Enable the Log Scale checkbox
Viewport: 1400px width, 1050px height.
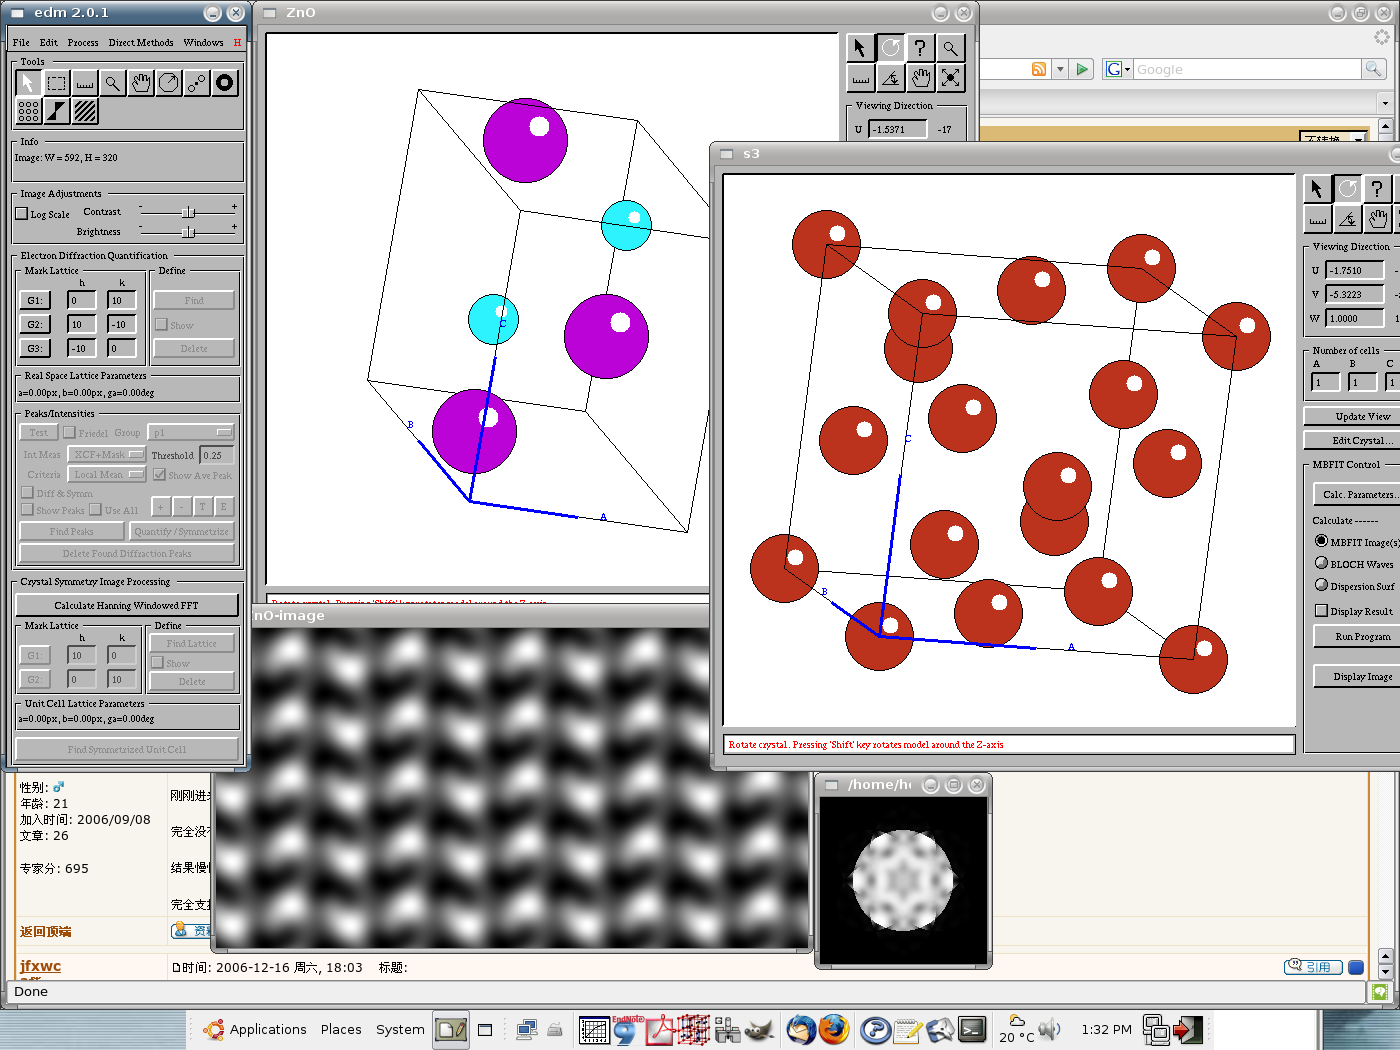click(22, 214)
